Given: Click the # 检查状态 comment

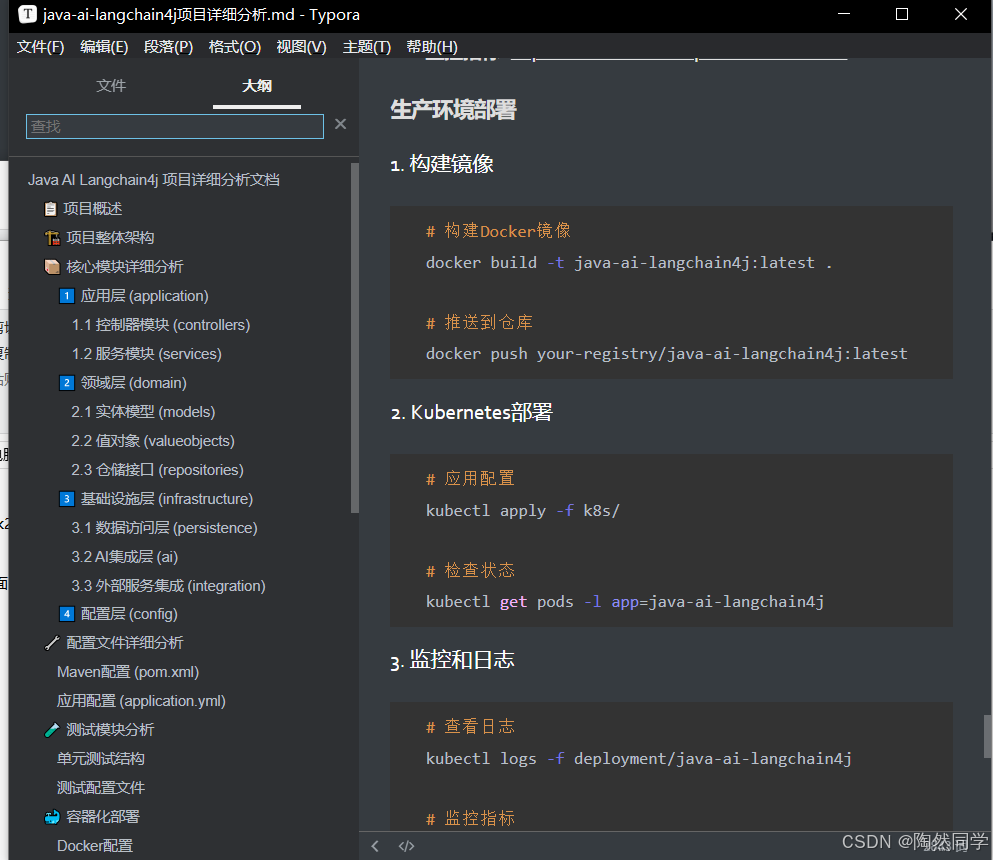Looking at the screenshot, I should coord(470,571).
